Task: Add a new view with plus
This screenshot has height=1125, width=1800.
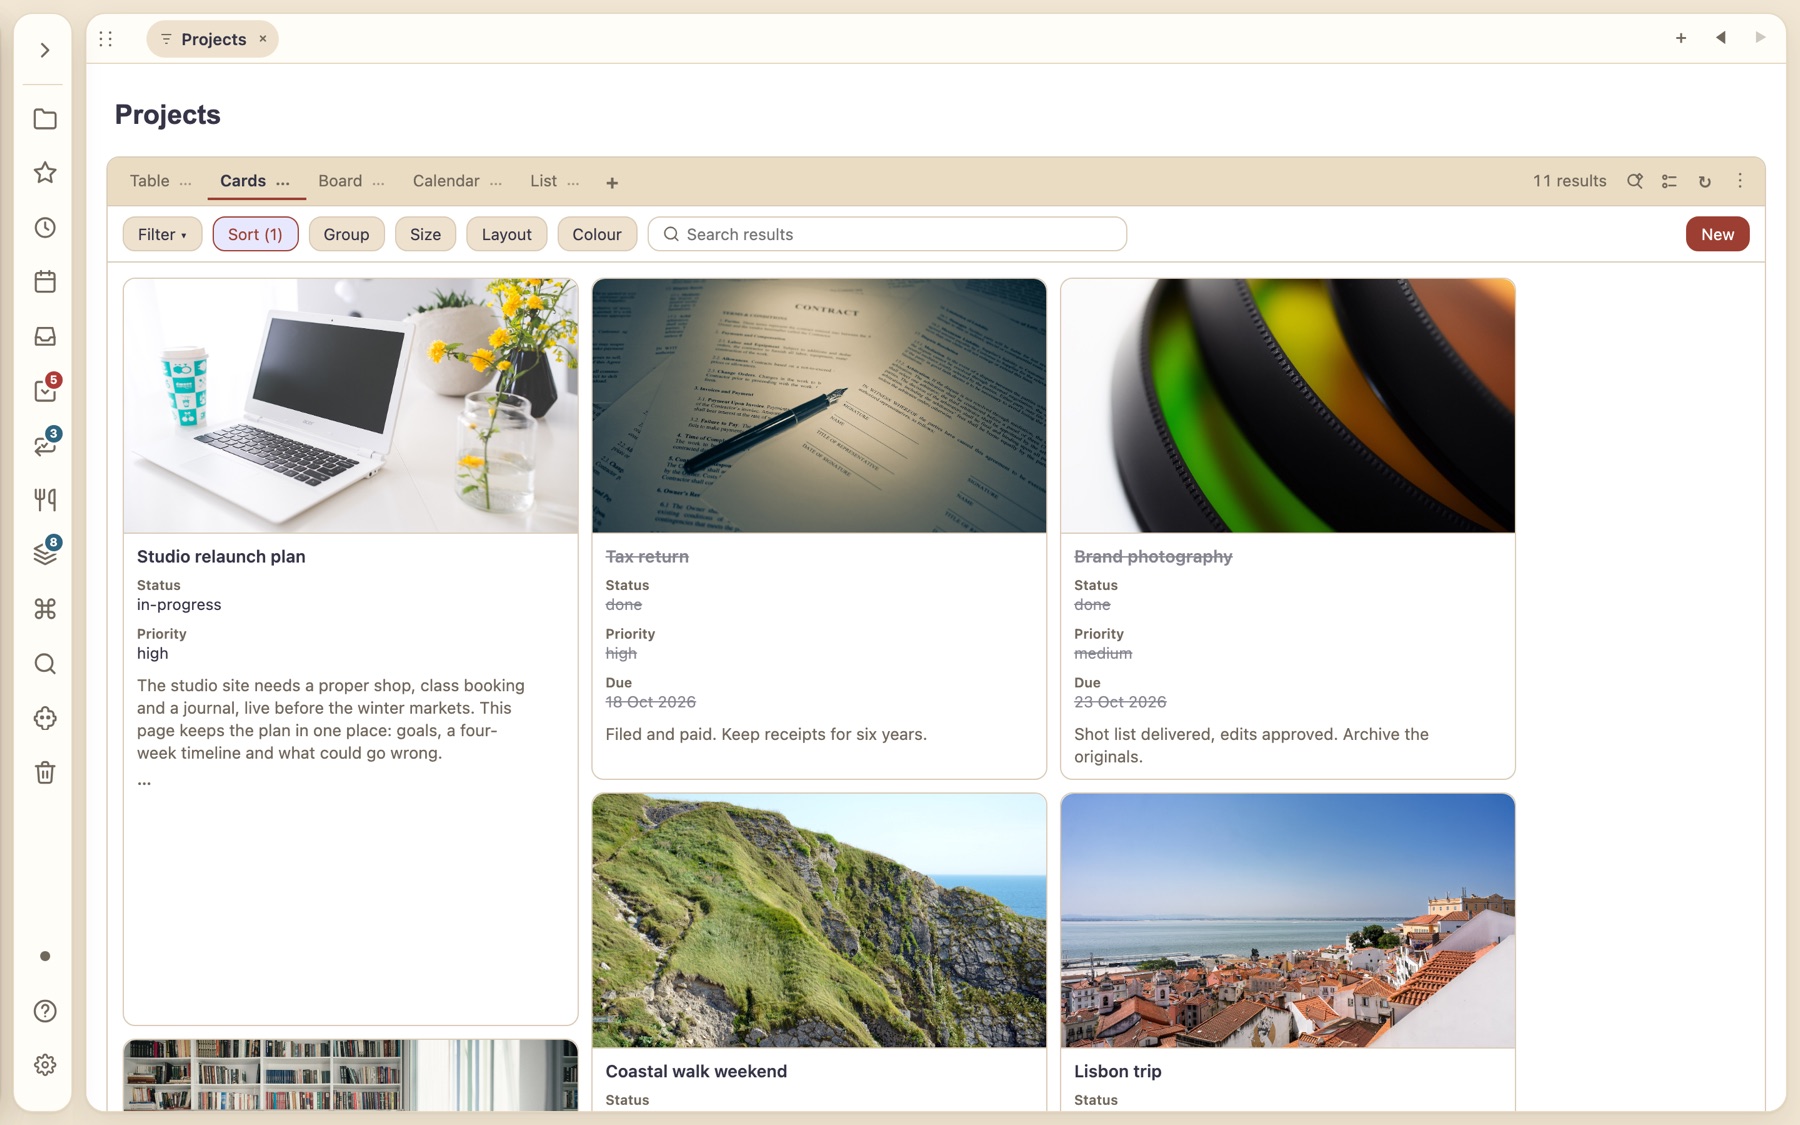Action: (612, 182)
